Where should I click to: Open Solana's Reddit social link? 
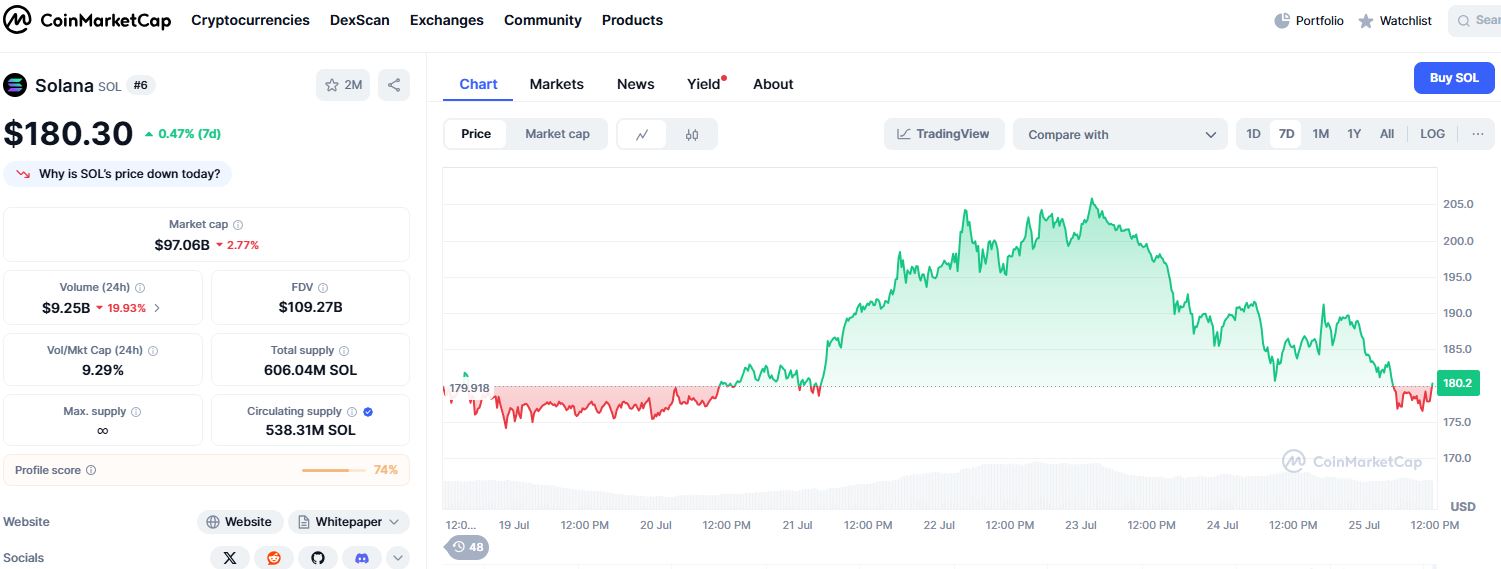tap(274, 558)
